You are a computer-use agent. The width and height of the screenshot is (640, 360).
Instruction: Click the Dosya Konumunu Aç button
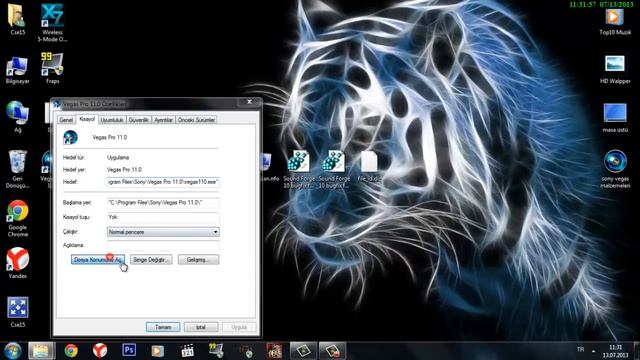click(98, 260)
